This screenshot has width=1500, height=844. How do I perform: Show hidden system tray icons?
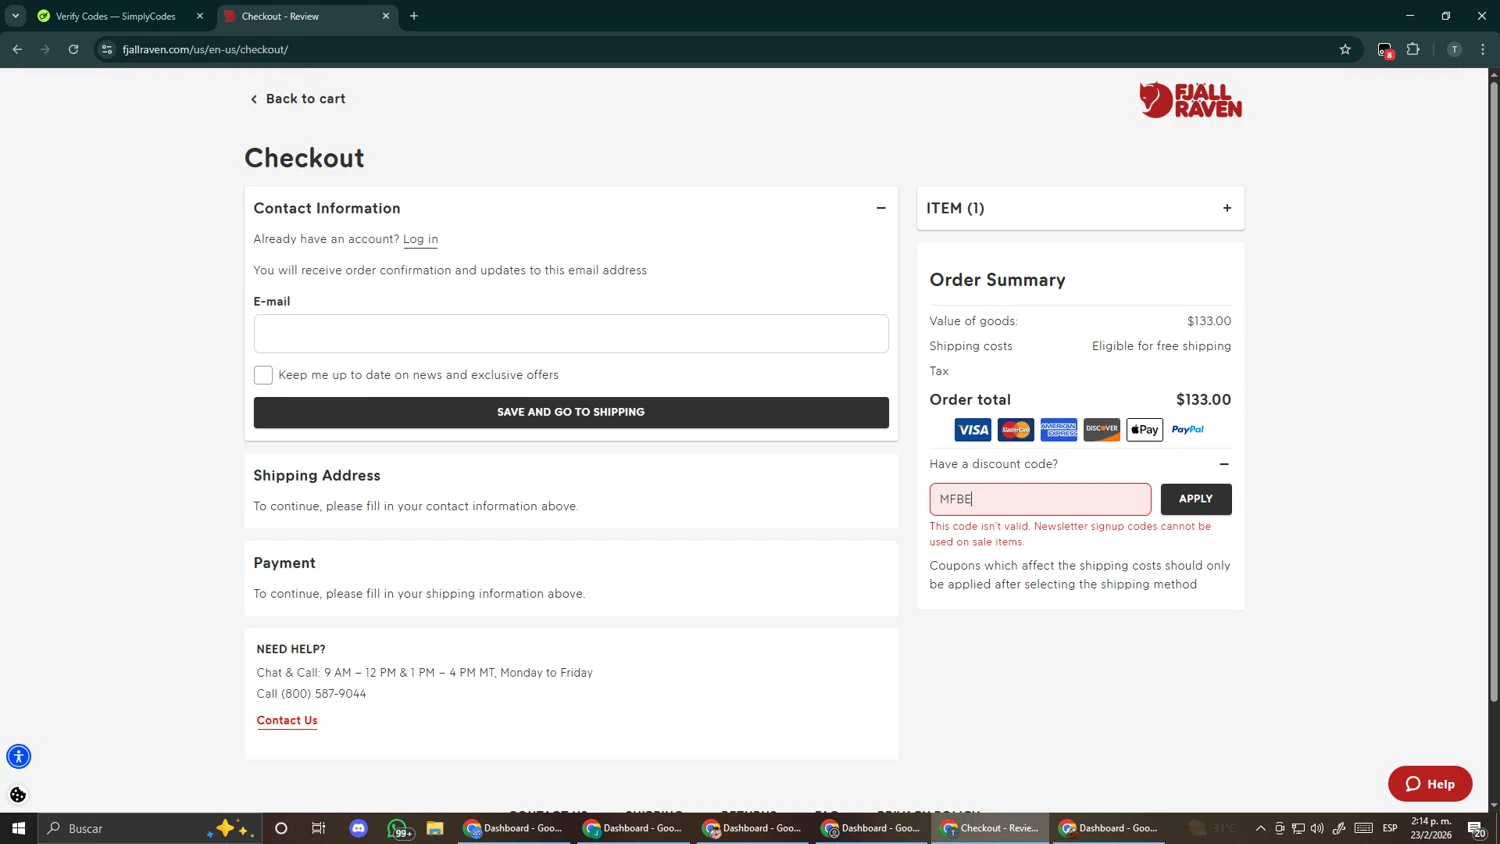coord(1260,828)
